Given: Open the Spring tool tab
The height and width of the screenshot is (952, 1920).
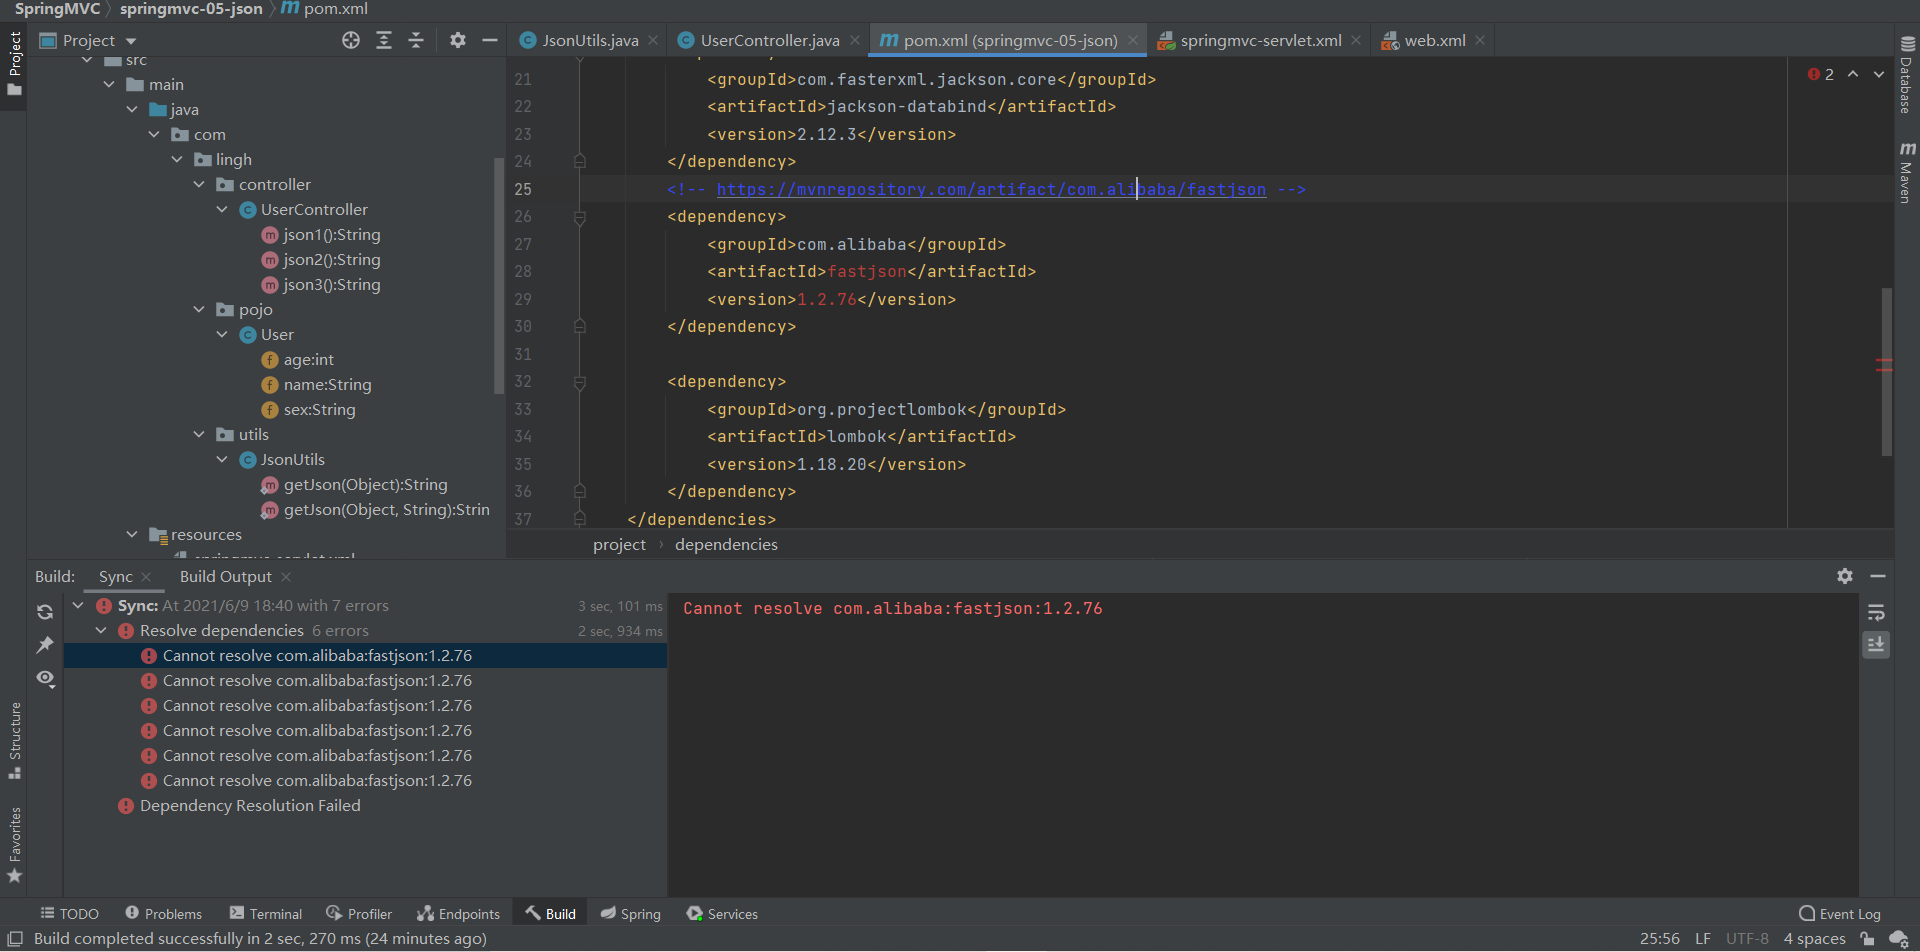Looking at the screenshot, I should [x=631, y=914].
